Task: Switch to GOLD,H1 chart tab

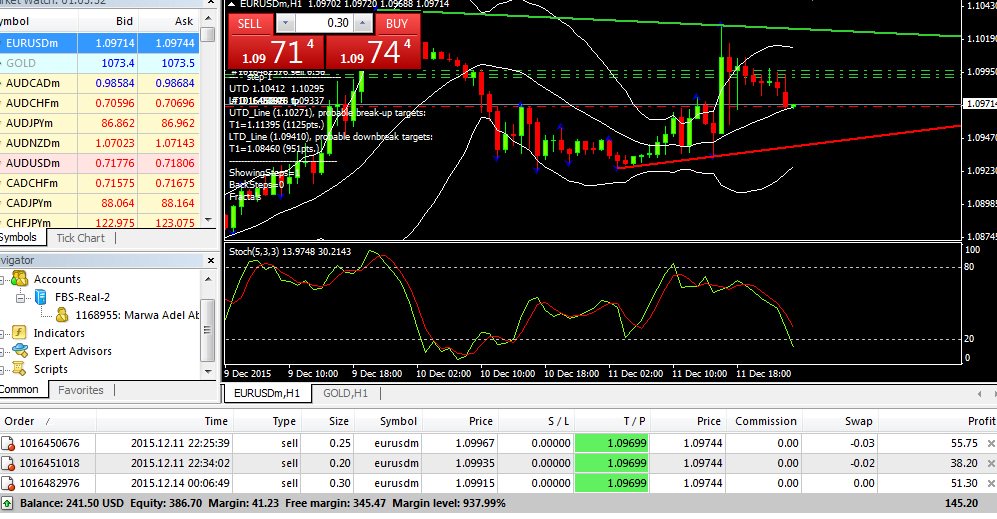Action: click(345, 393)
